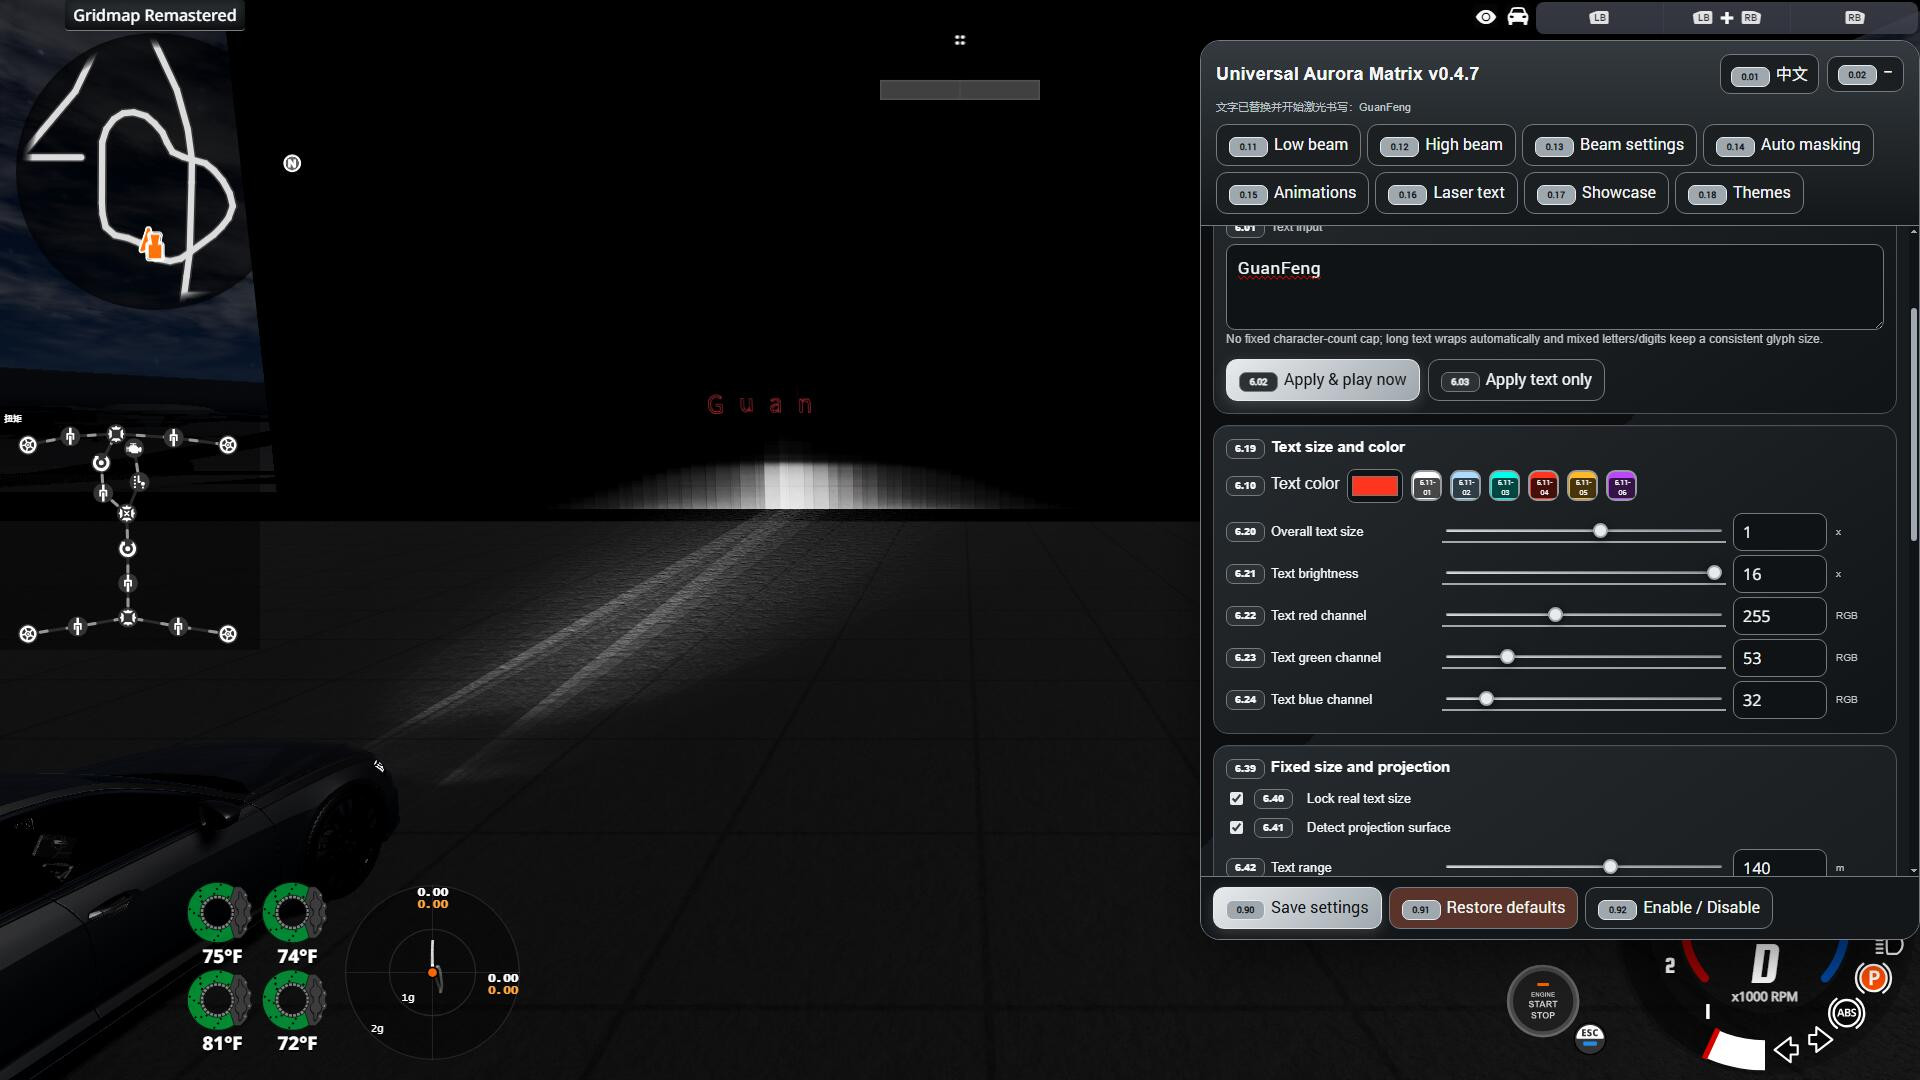The width and height of the screenshot is (1920, 1080).
Task: Toggle Detect projection surface checkbox
Action: 1237,828
